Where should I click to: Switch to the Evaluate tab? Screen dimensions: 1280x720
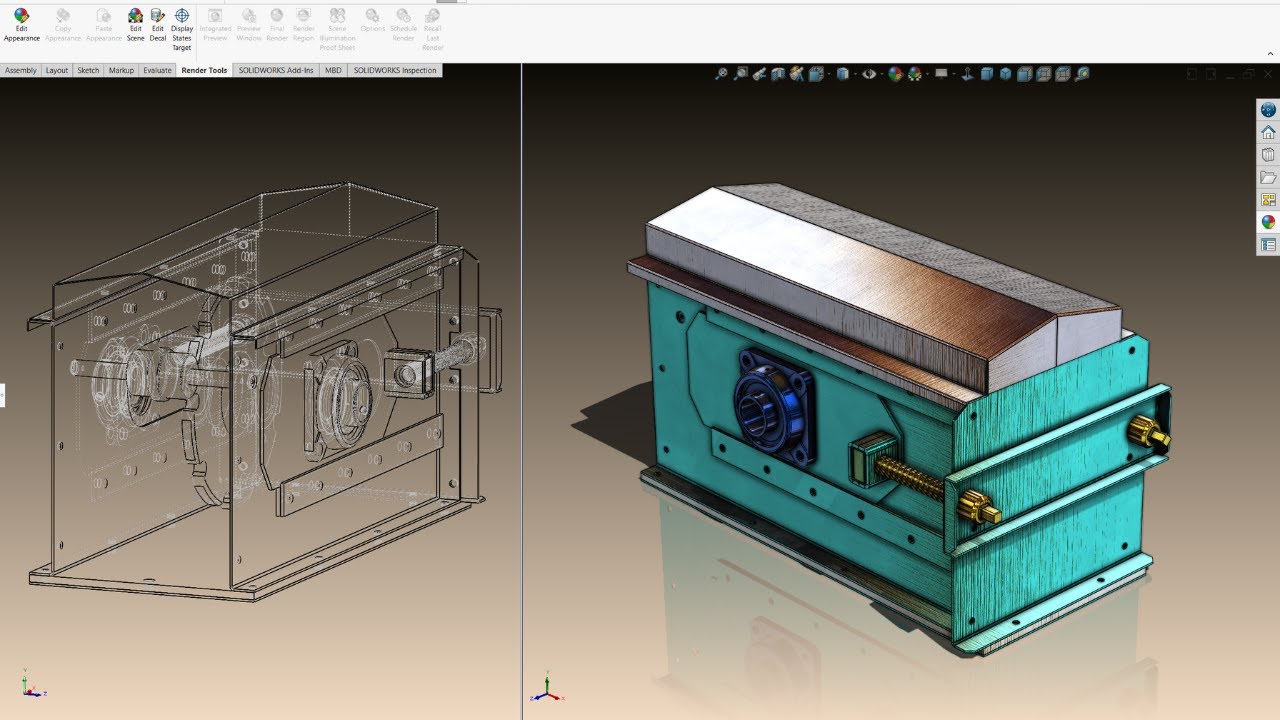coord(157,71)
